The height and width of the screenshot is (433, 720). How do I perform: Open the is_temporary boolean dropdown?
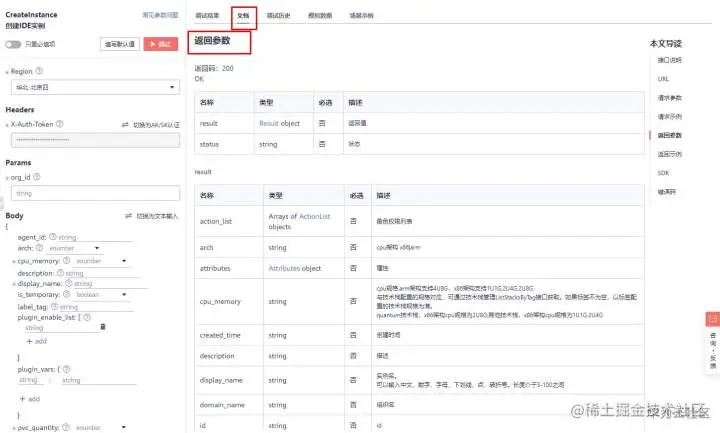click(x=101, y=294)
